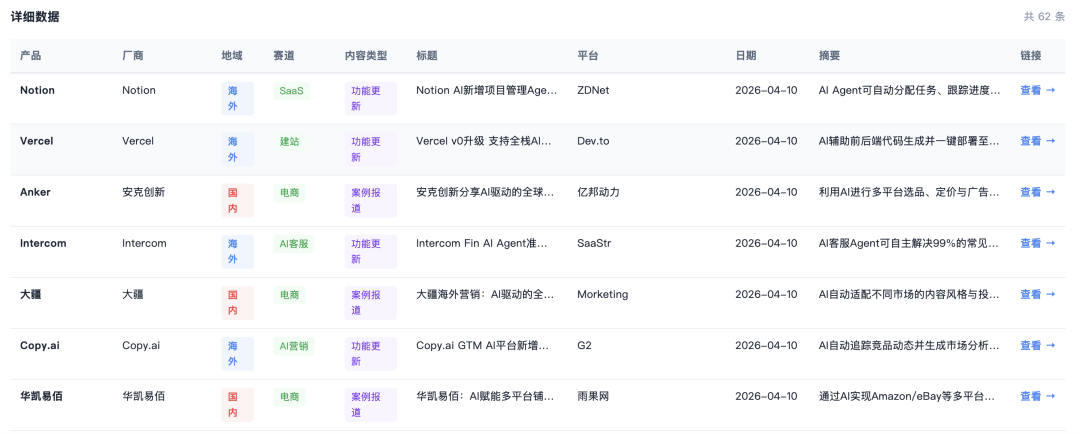Open the 查看 link for the Intercom row
The image size is (1080, 434).
point(1037,243)
